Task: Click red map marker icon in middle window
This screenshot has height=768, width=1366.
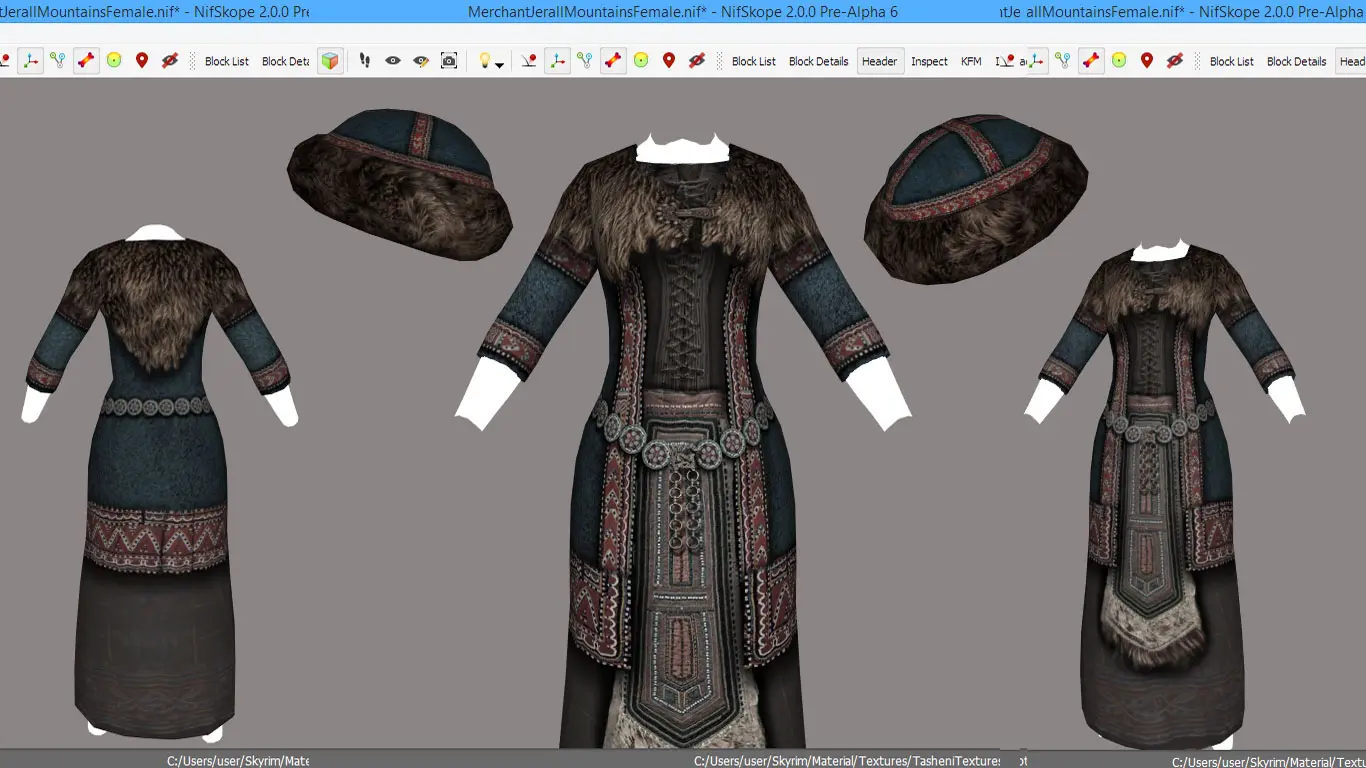Action: click(669, 61)
